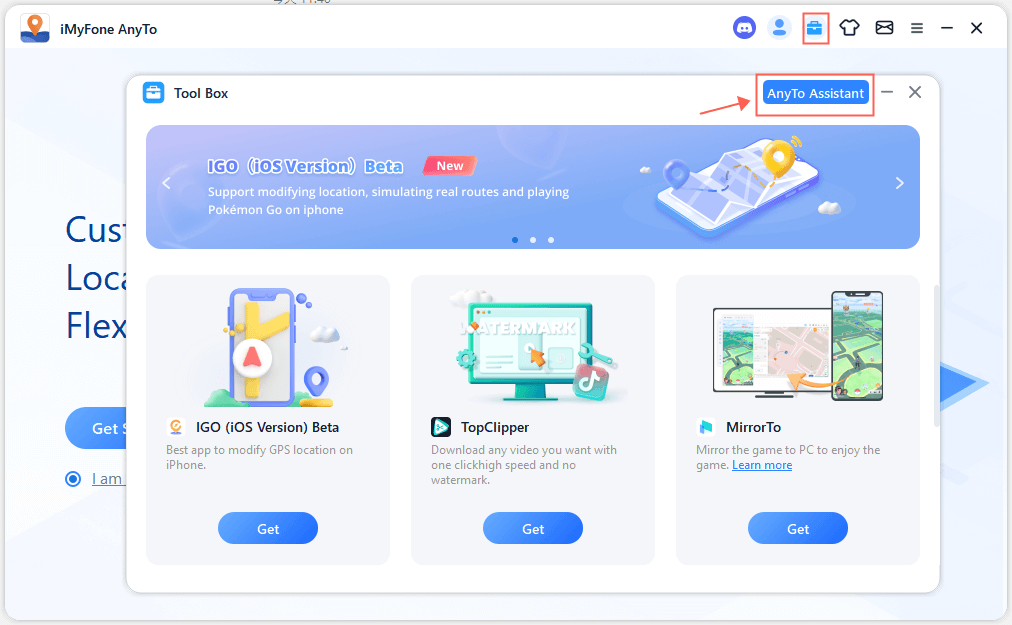Click the Tool Box icon in dialog header

[x=154, y=93]
